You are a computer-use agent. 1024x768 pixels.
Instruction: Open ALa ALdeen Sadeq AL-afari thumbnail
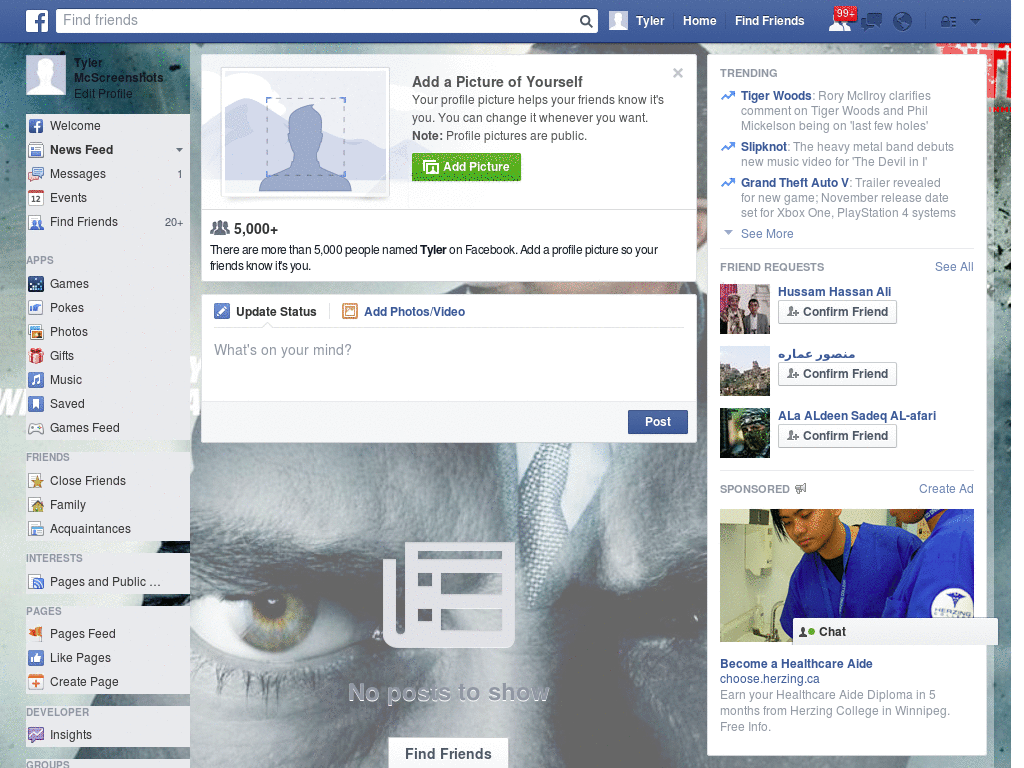(744, 433)
